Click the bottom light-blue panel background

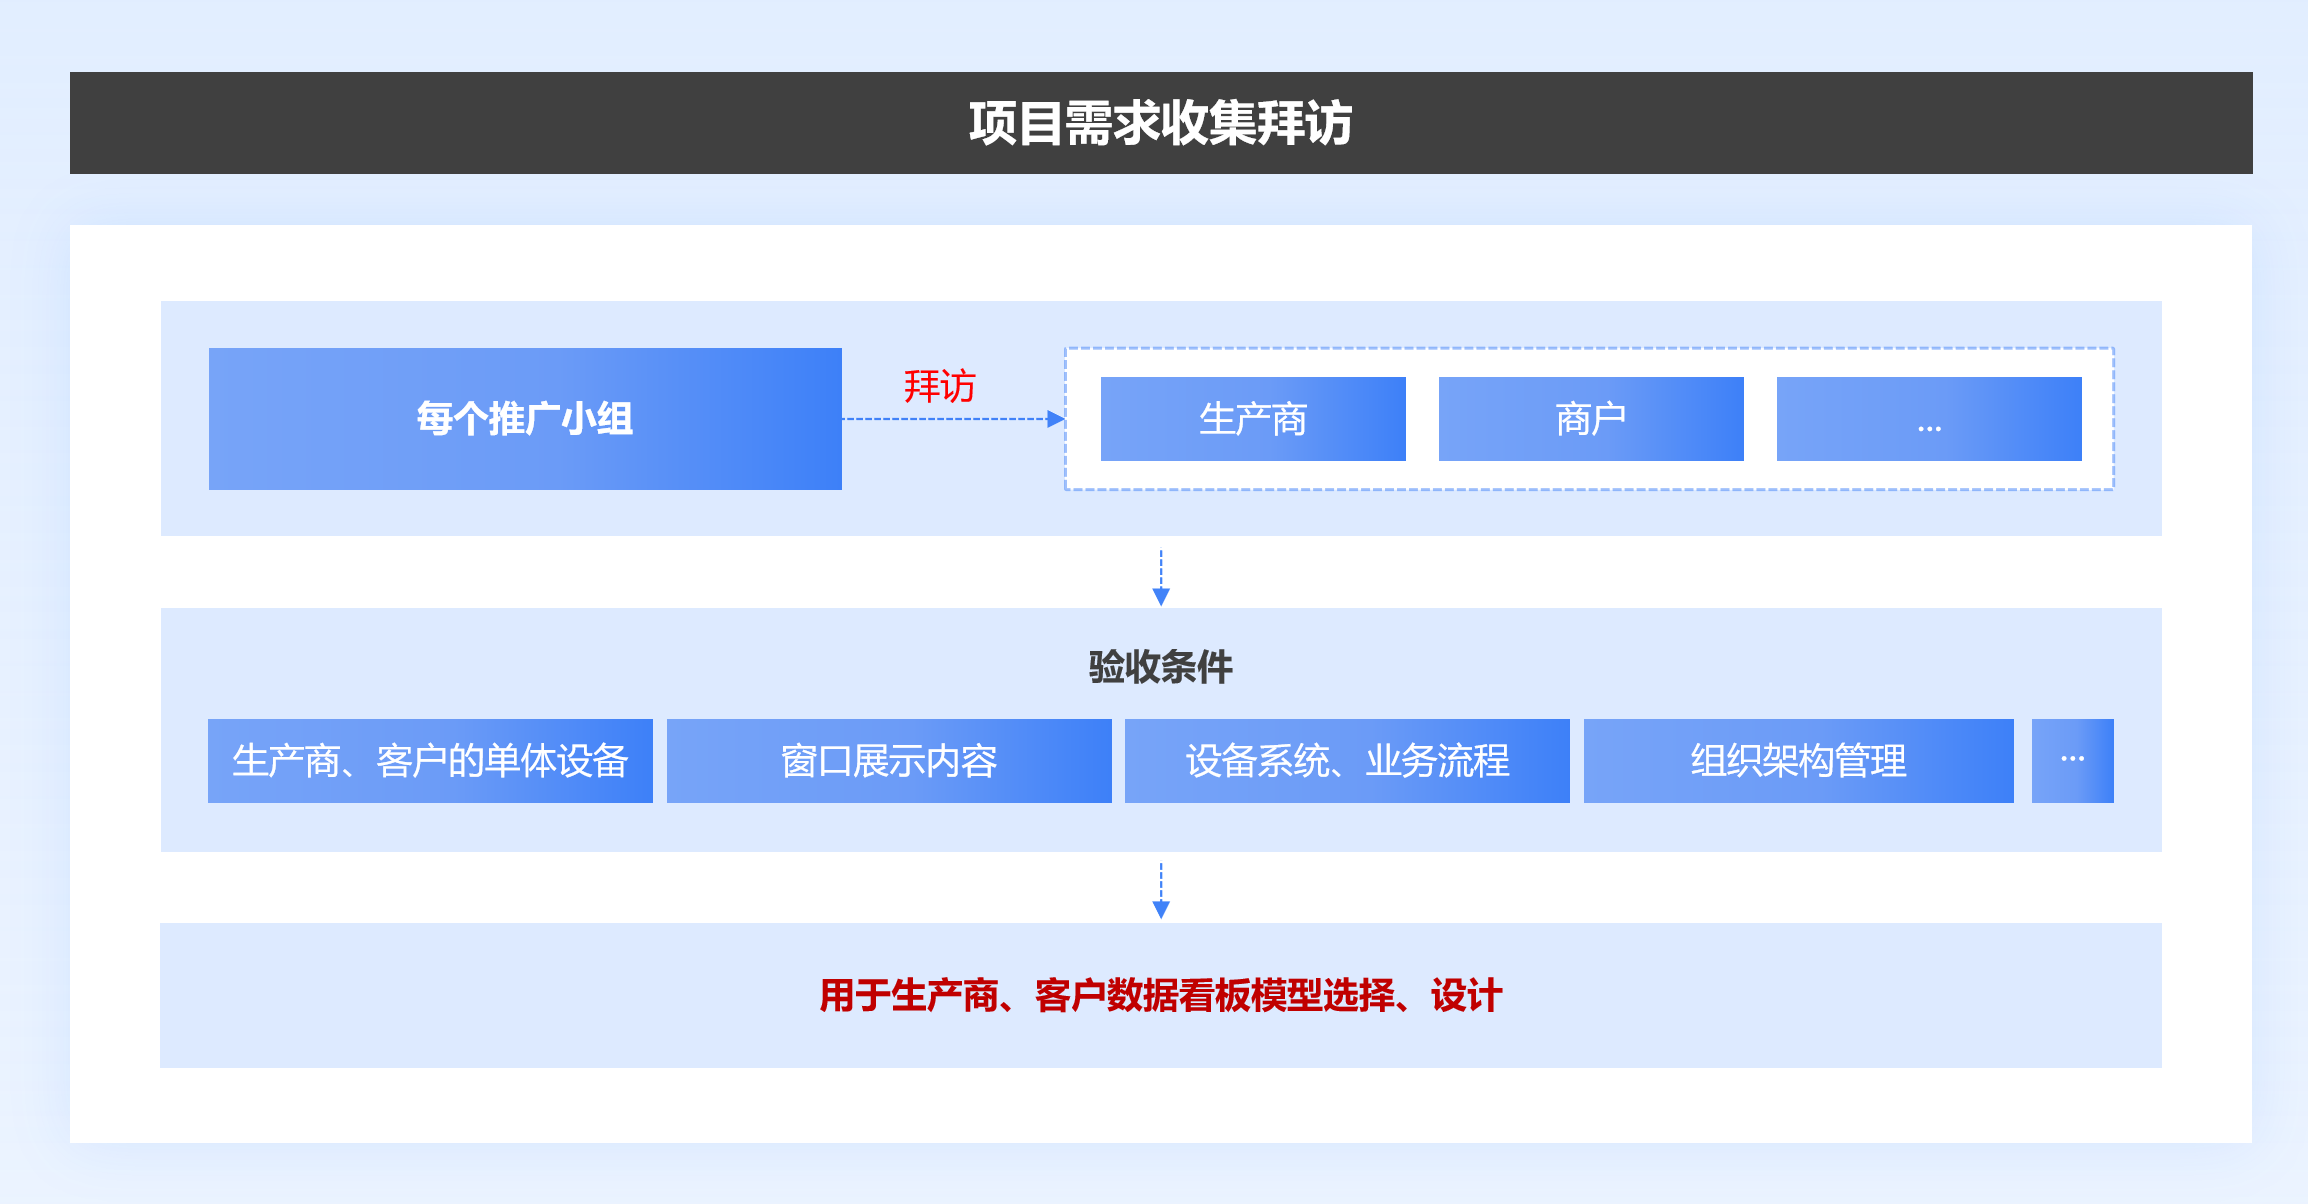[x=480, y=1000]
